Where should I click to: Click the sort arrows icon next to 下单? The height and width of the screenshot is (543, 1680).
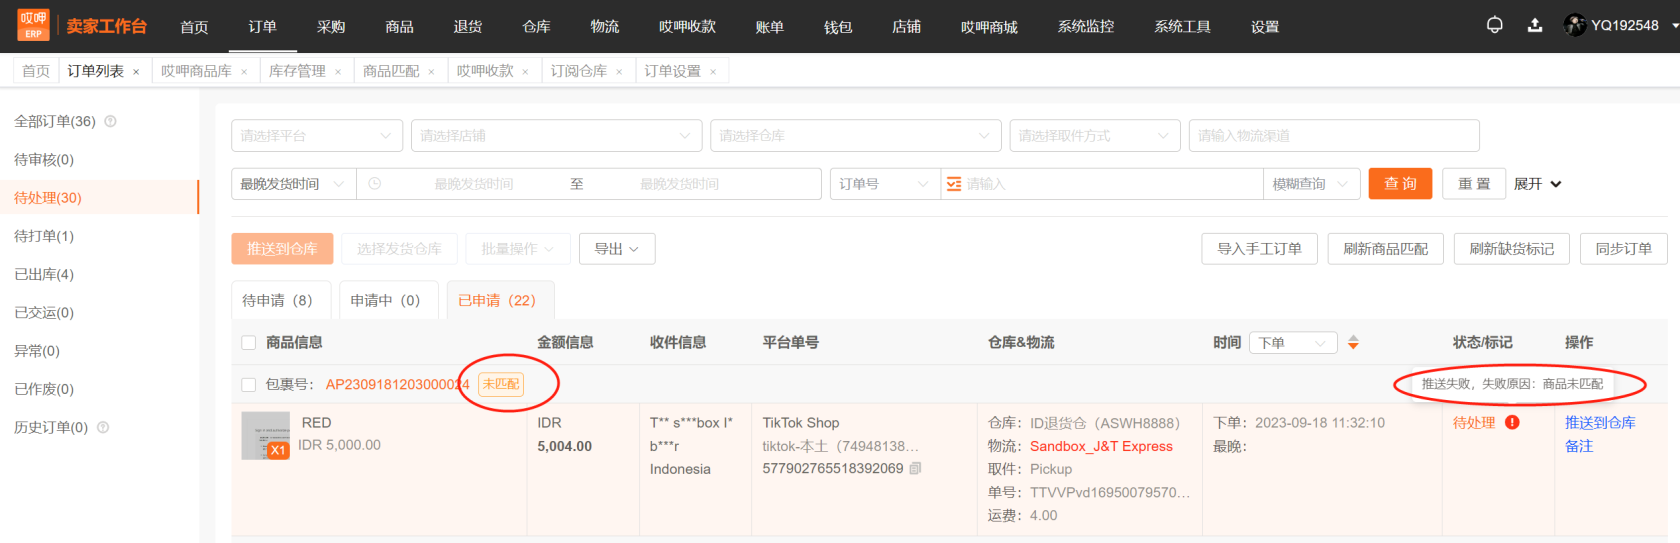point(1353,343)
